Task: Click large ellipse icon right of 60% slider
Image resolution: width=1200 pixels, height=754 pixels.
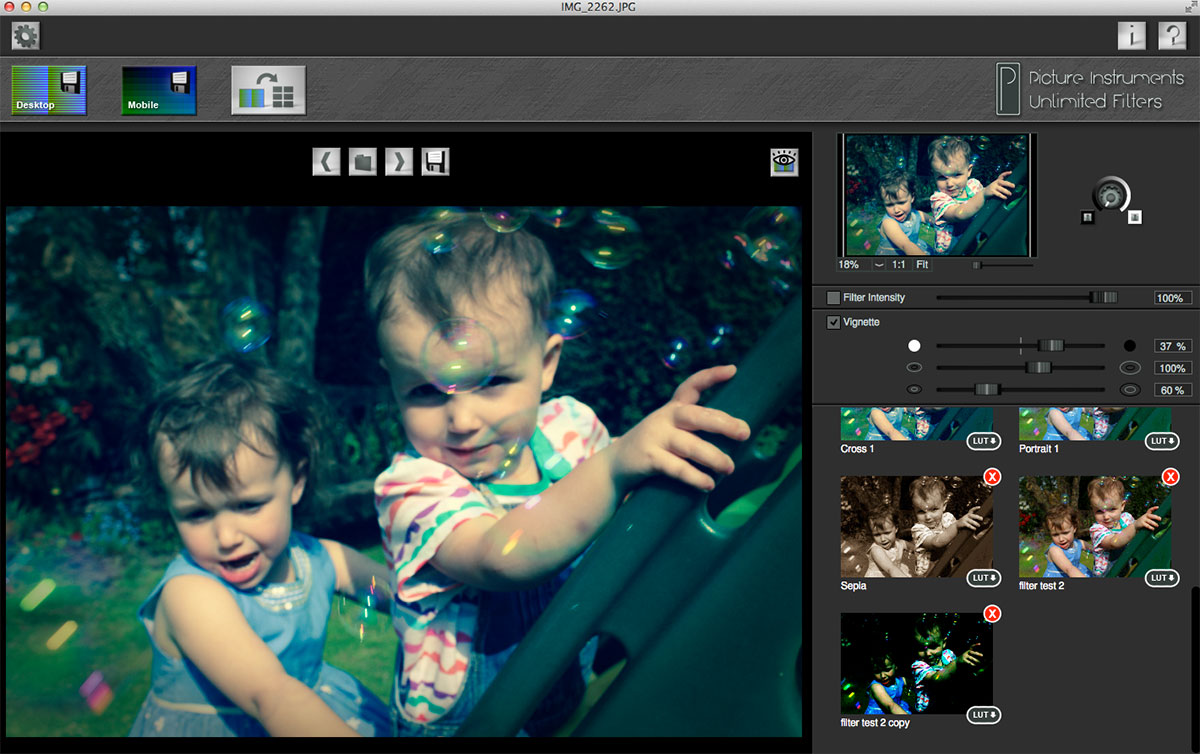Action: 1130,389
